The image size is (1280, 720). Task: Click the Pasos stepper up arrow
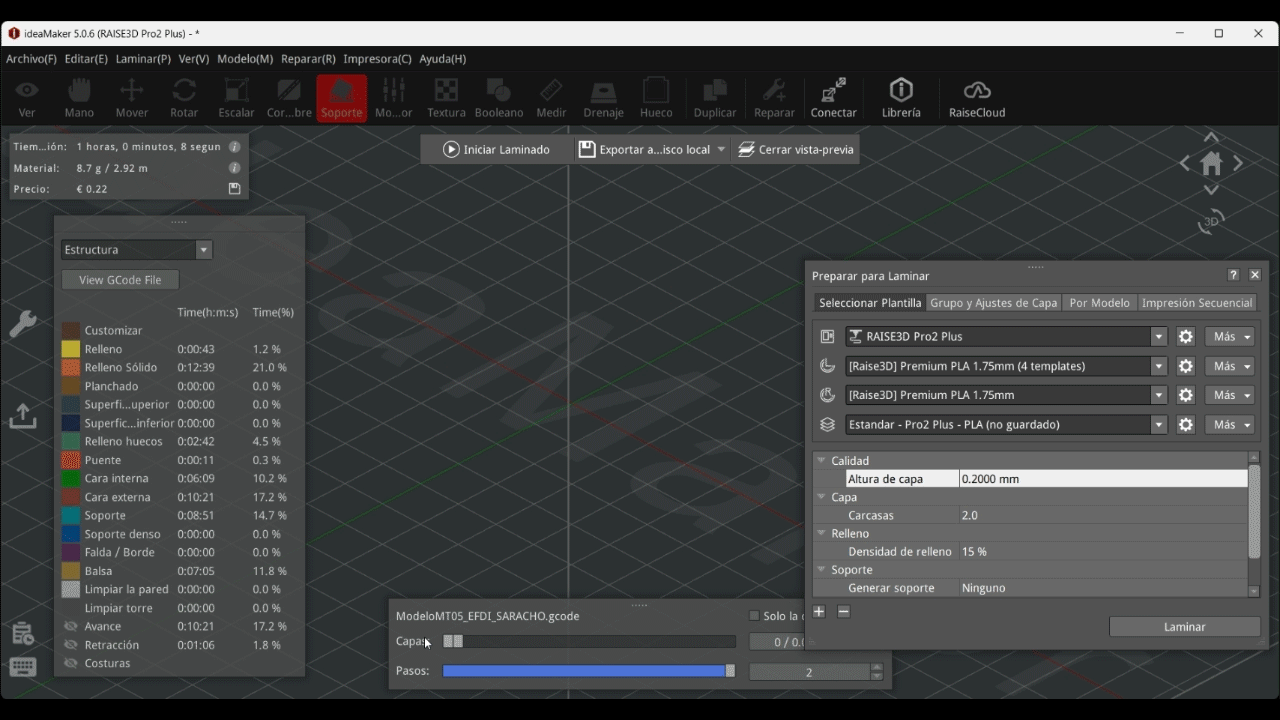pyautogui.click(x=877, y=668)
